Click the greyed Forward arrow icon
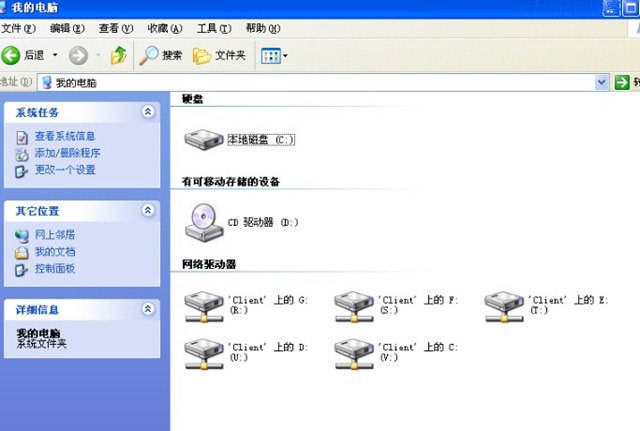This screenshot has width=640, height=431. [x=78, y=56]
